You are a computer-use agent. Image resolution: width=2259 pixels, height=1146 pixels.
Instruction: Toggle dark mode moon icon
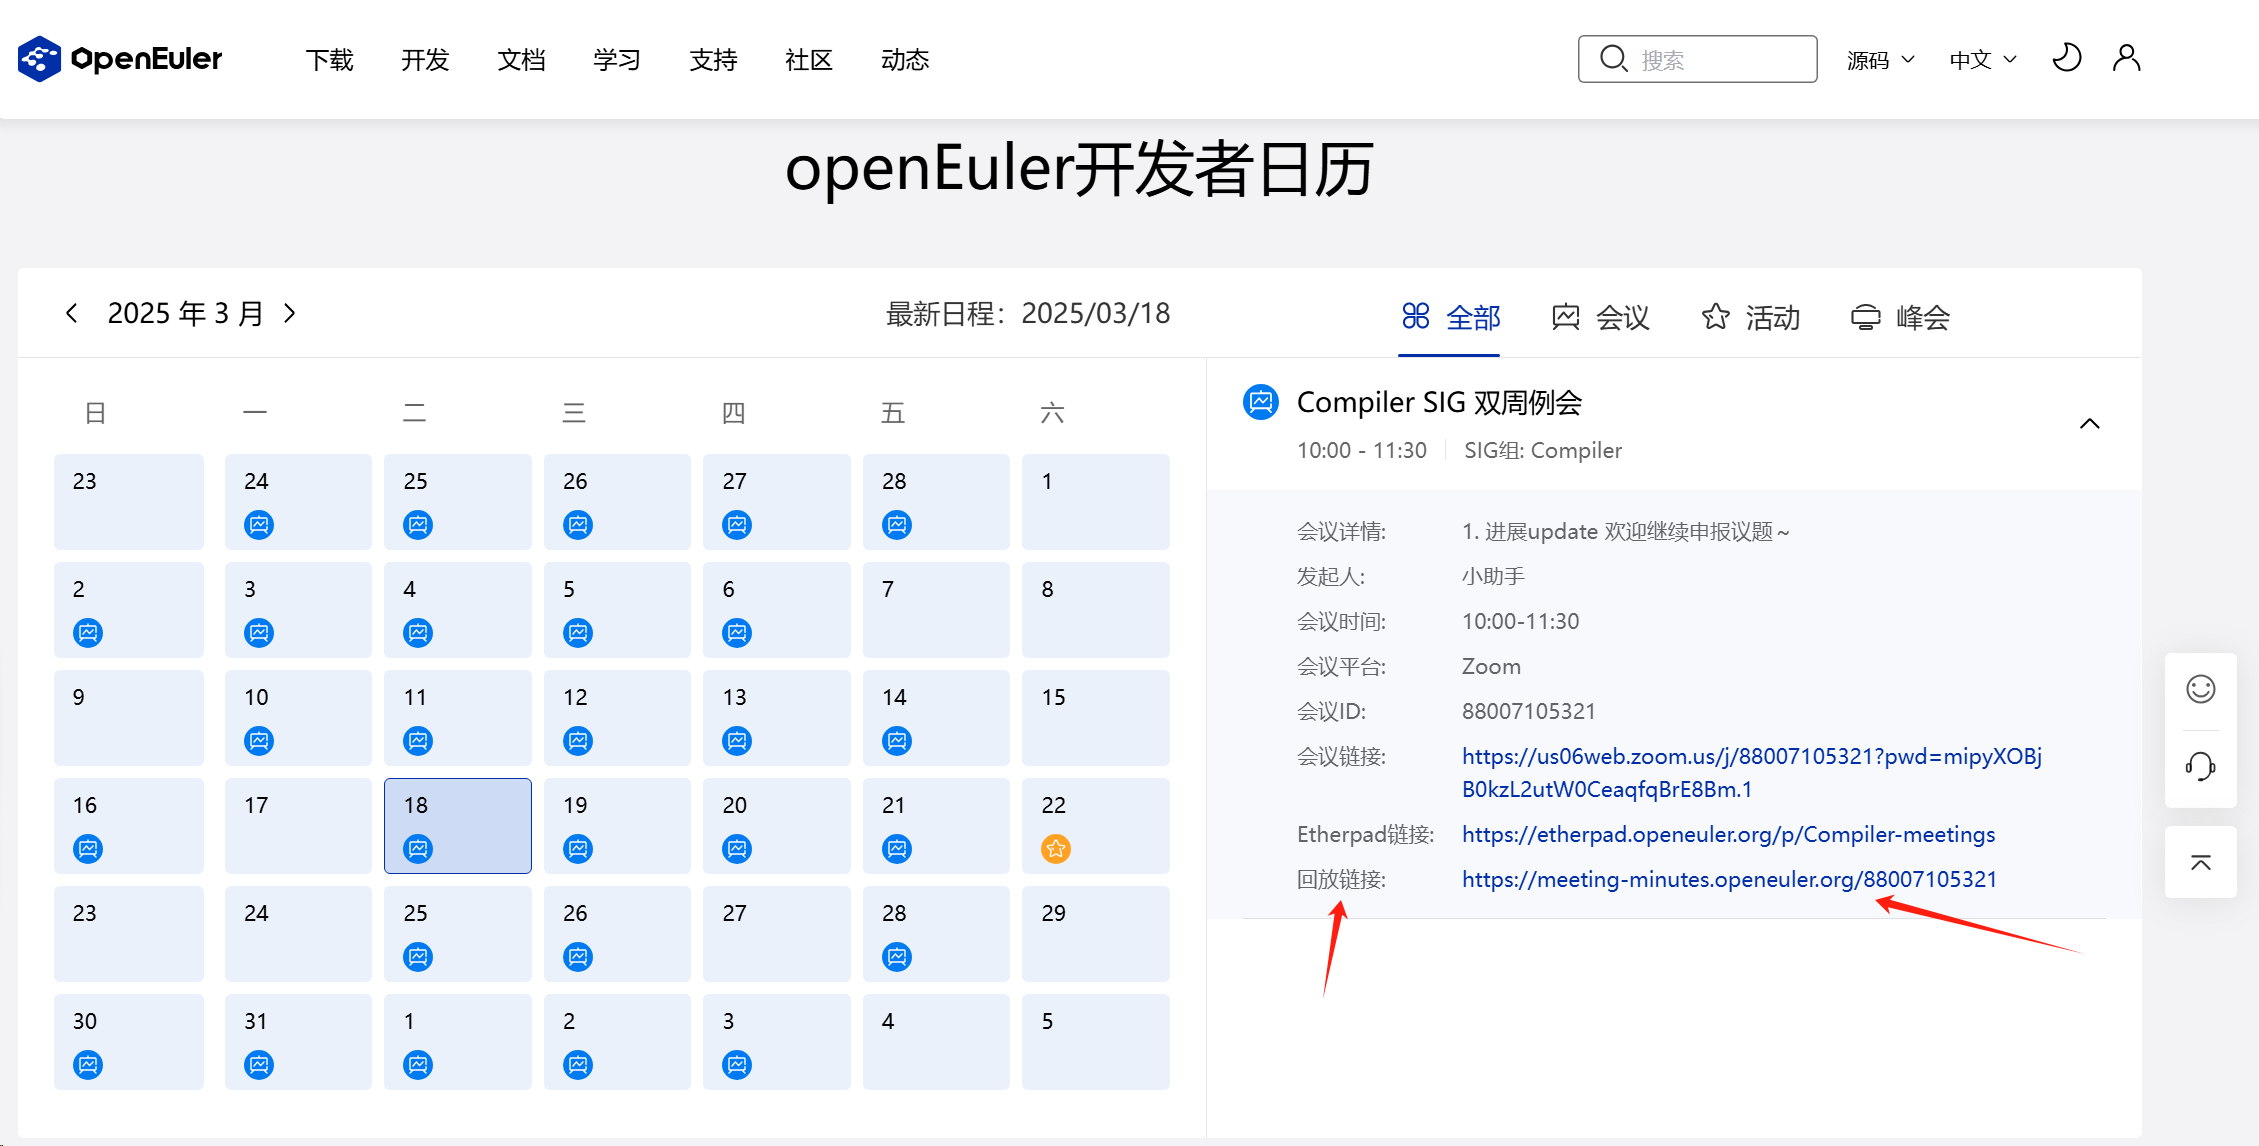pos(2066,58)
